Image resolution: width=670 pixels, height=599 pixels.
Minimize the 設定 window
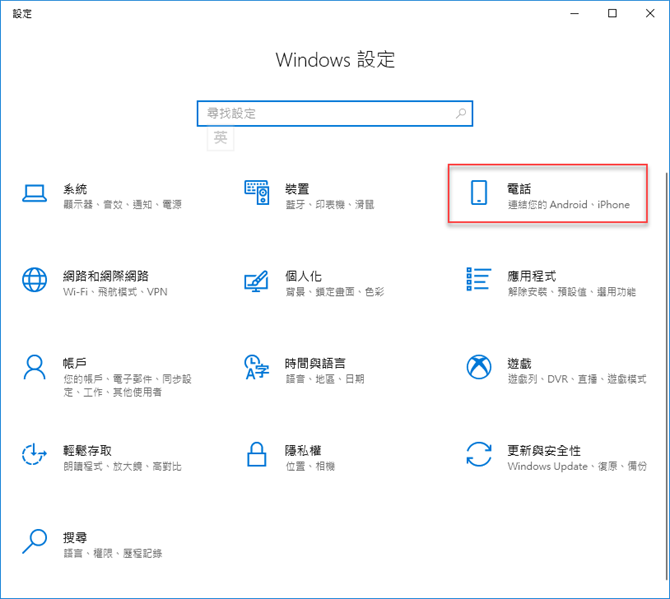[x=575, y=14]
